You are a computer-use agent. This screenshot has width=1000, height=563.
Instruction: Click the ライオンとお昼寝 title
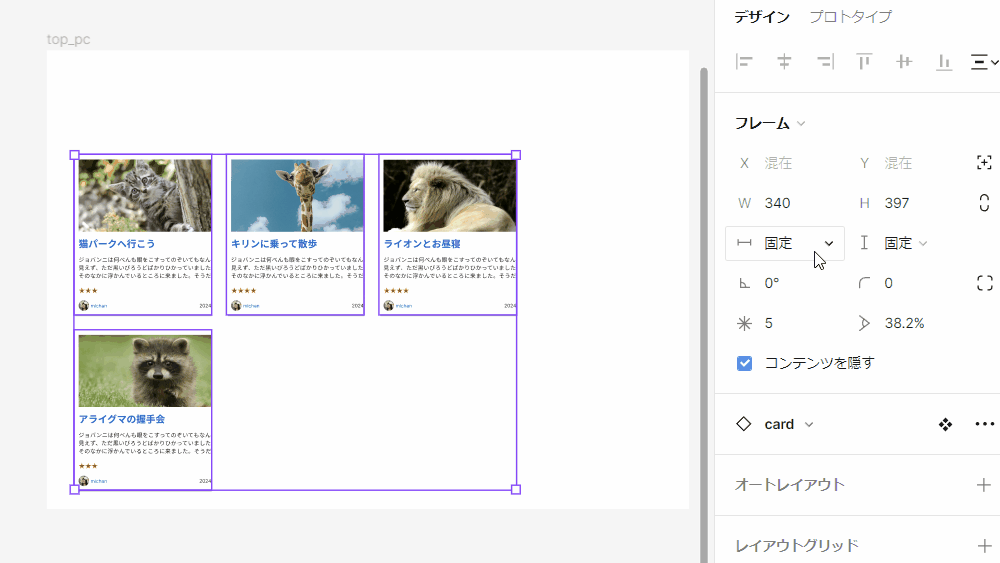click(422, 244)
